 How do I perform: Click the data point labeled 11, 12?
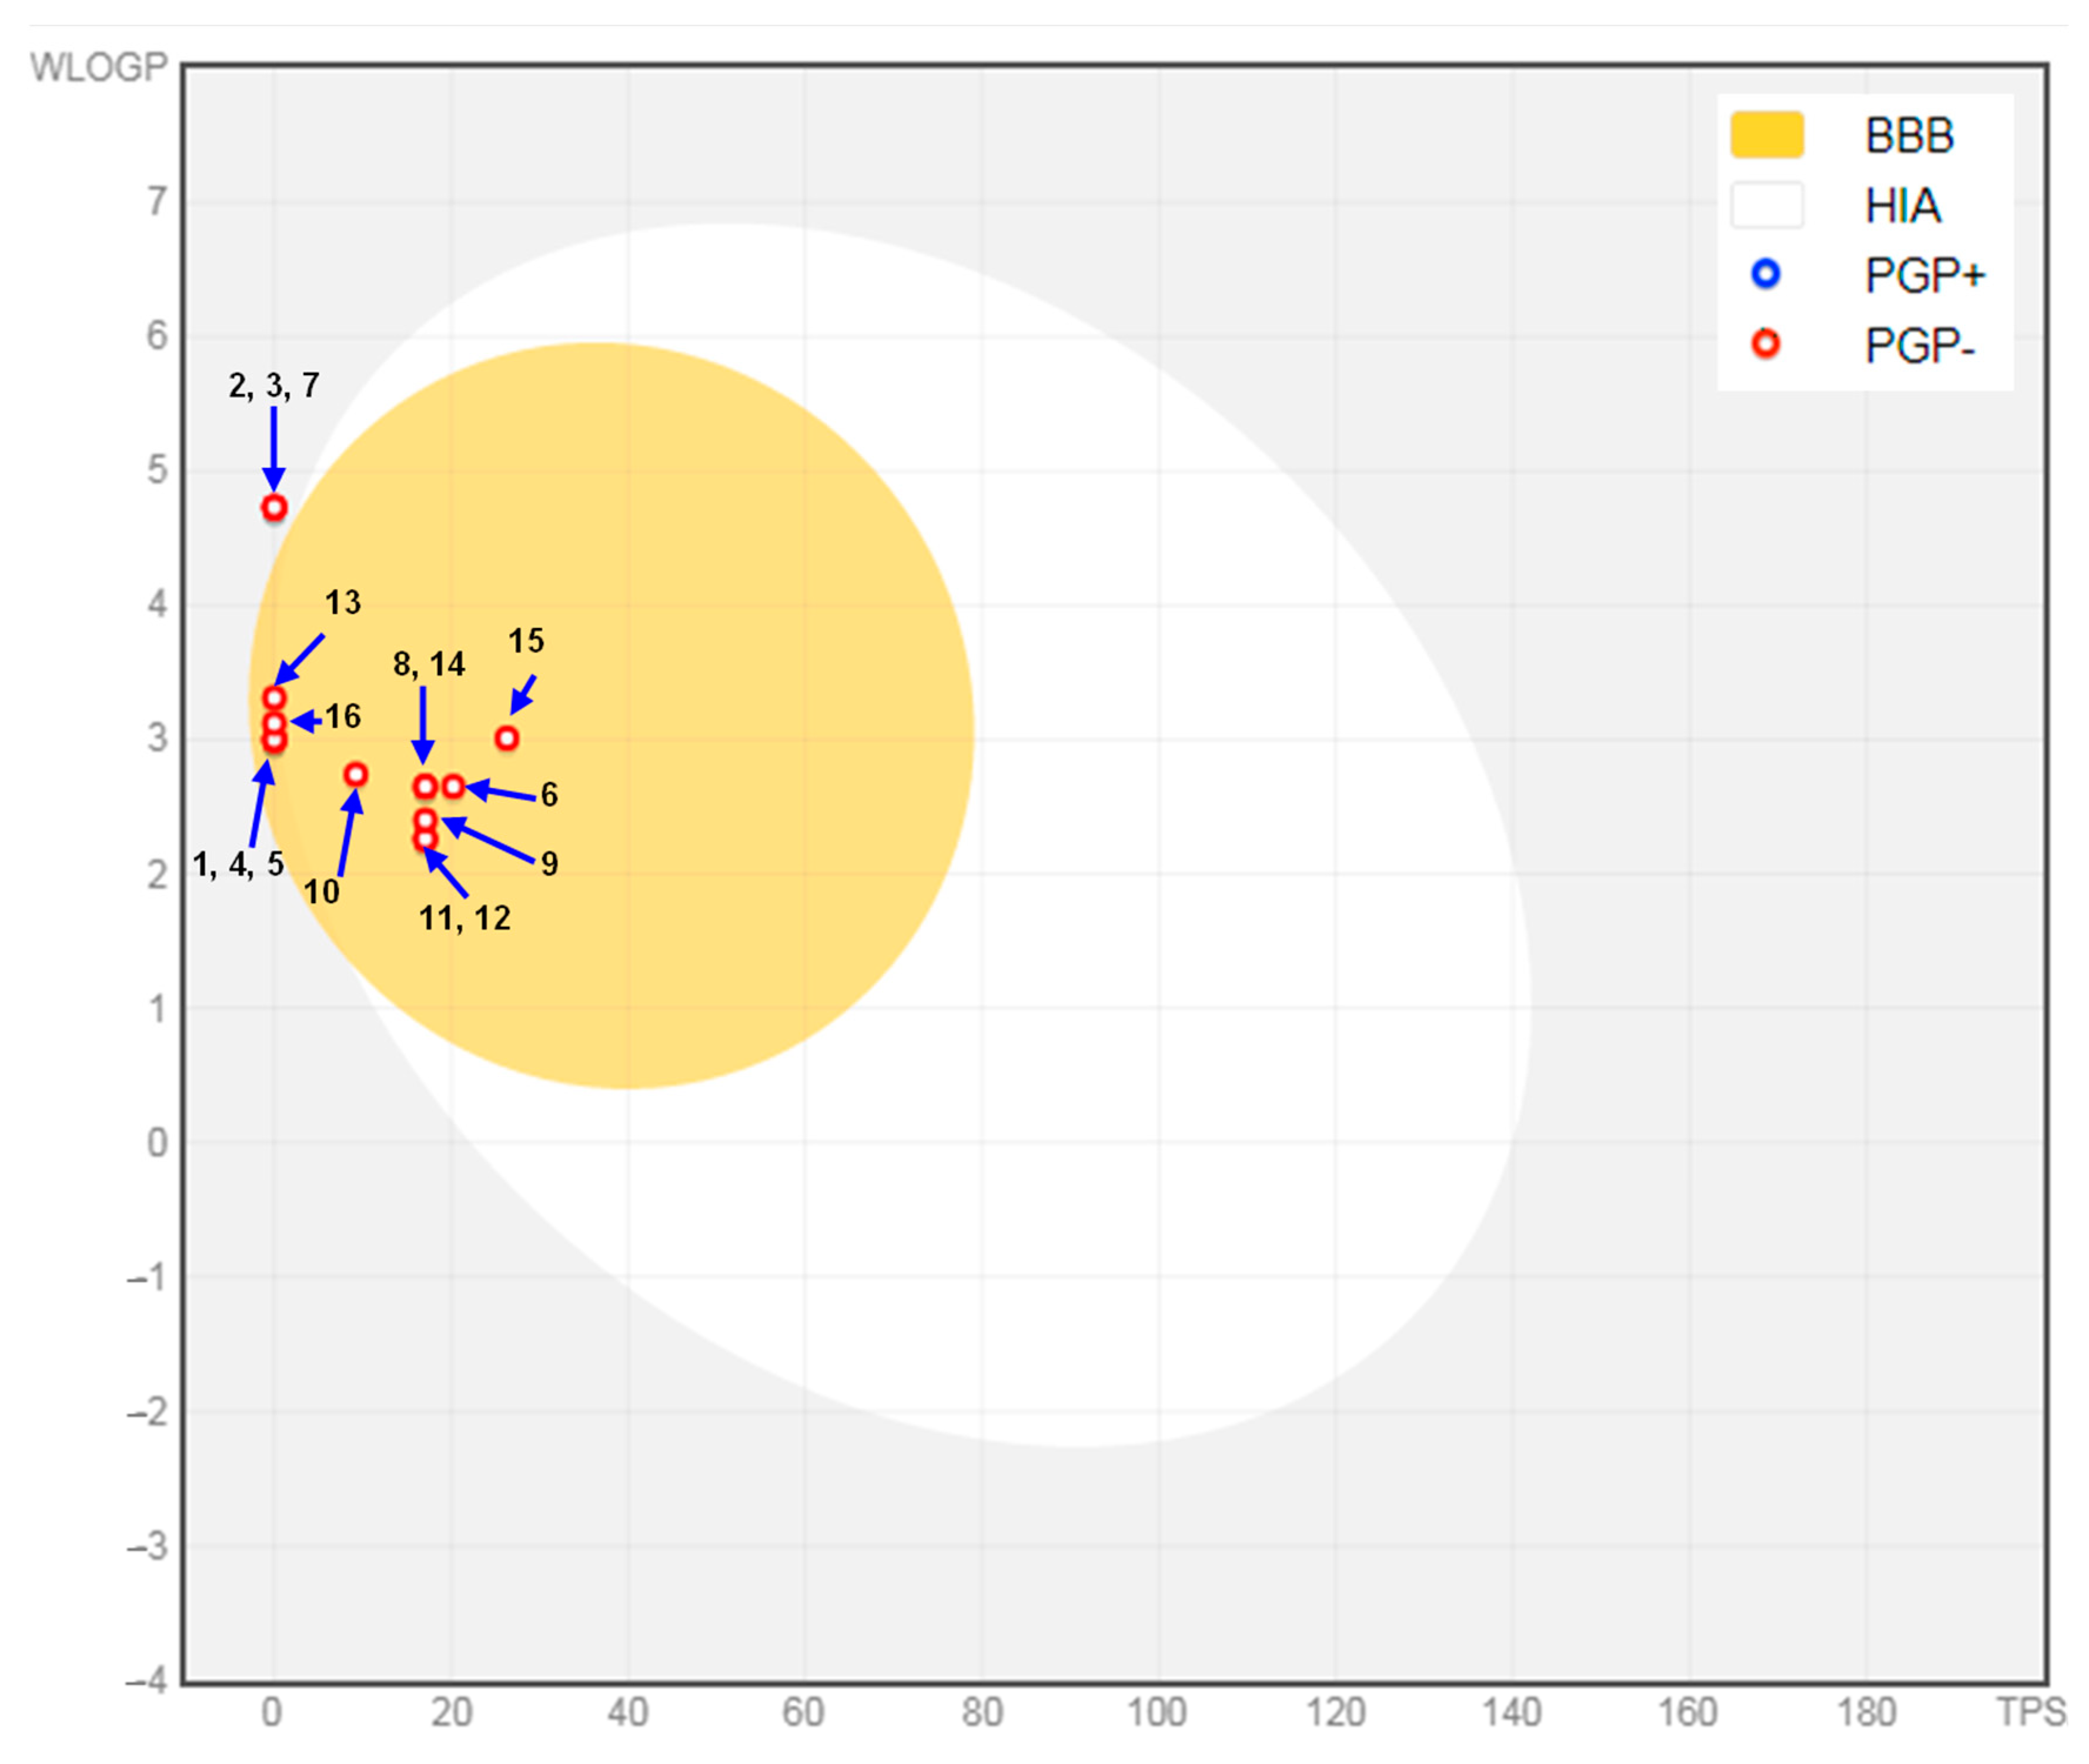click(425, 840)
